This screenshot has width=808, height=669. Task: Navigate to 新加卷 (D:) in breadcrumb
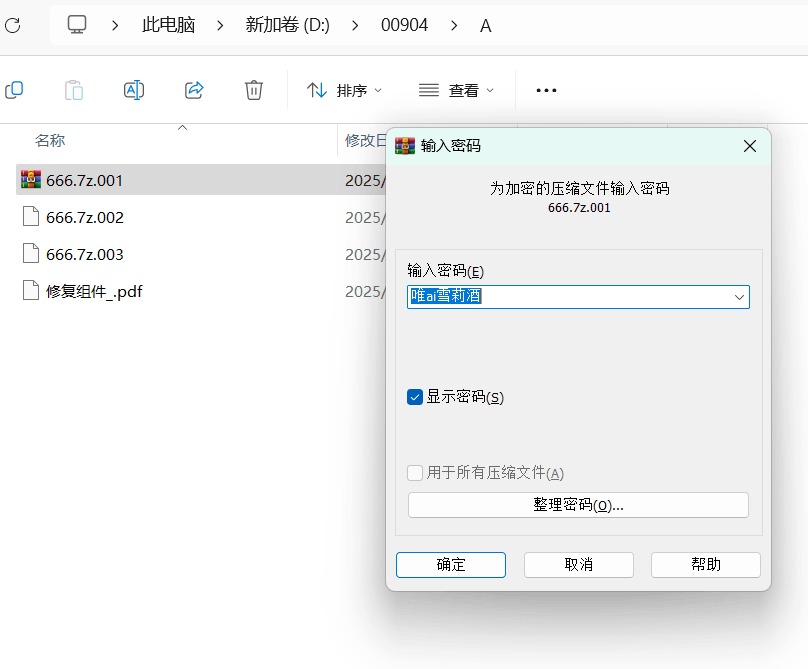(x=287, y=25)
